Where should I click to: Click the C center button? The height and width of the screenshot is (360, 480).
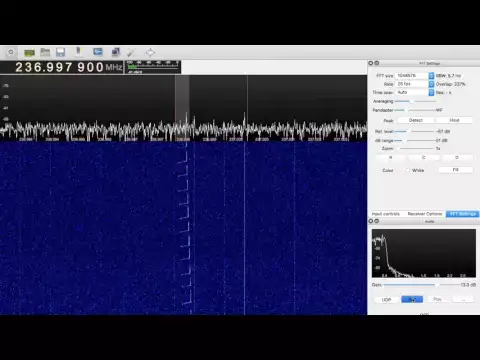click(423, 158)
